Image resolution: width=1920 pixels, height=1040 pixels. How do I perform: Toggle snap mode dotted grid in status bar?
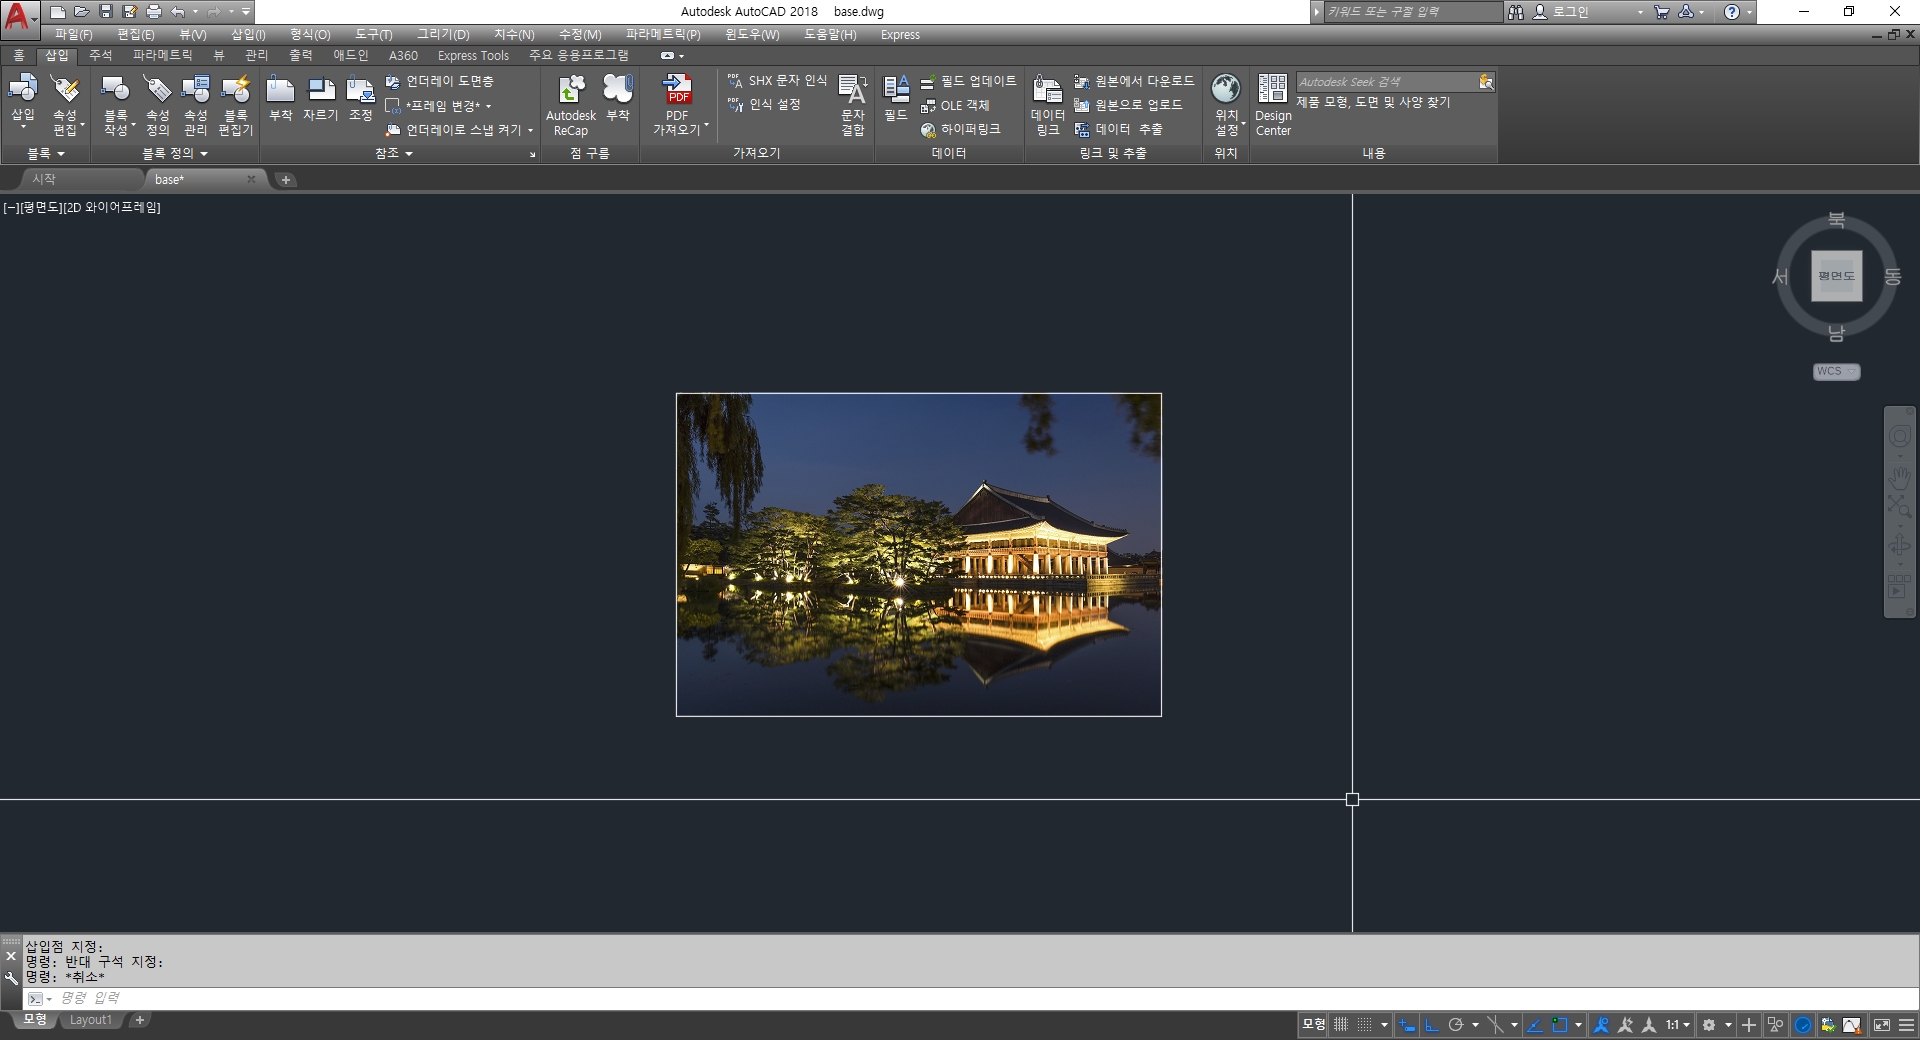click(x=1364, y=1025)
